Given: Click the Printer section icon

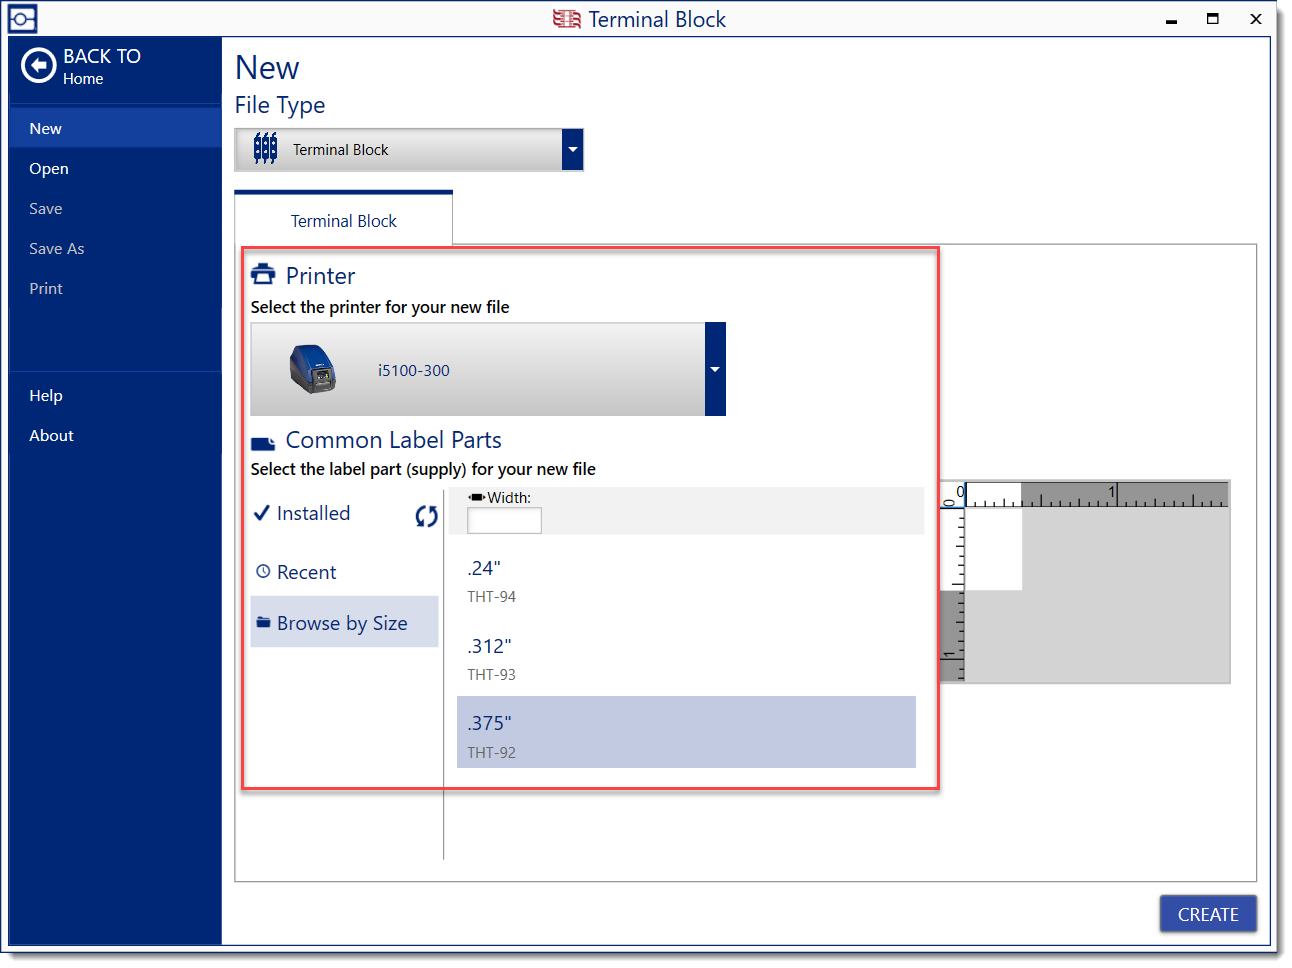Looking at the screenshot, I should [x=263, y=275].
